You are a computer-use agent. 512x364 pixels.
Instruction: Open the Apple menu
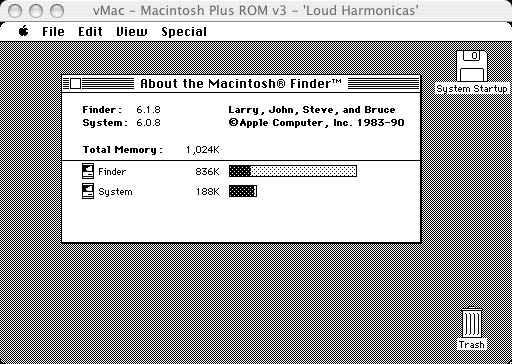click(24, 32)
